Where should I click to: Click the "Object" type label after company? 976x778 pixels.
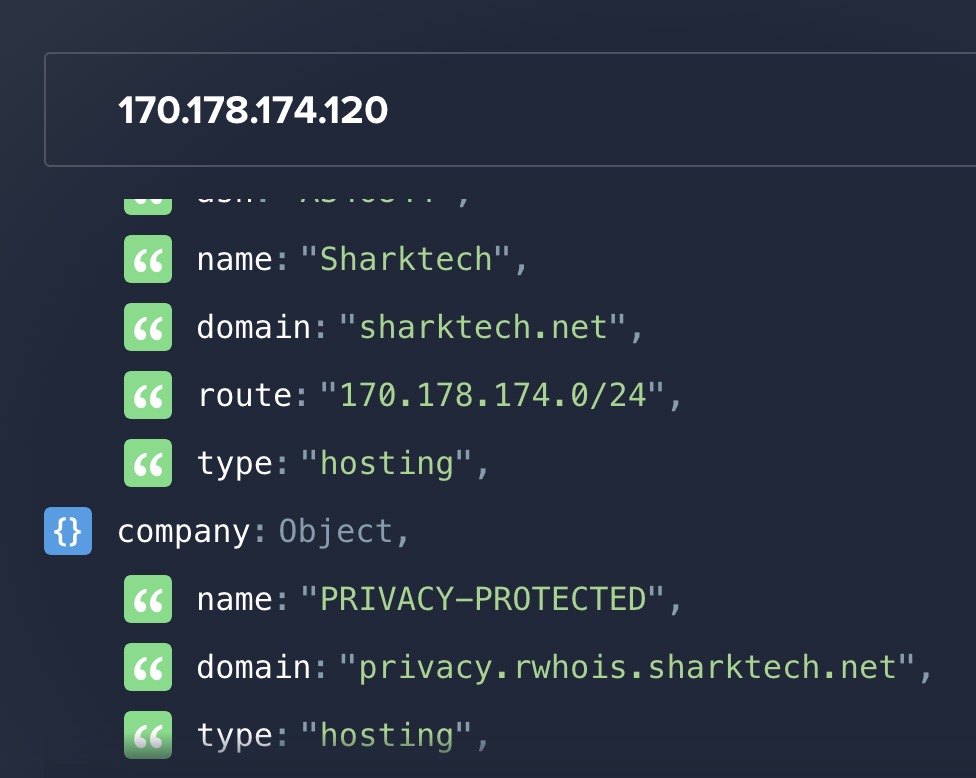pyautogui.click(x=336, y=532)
